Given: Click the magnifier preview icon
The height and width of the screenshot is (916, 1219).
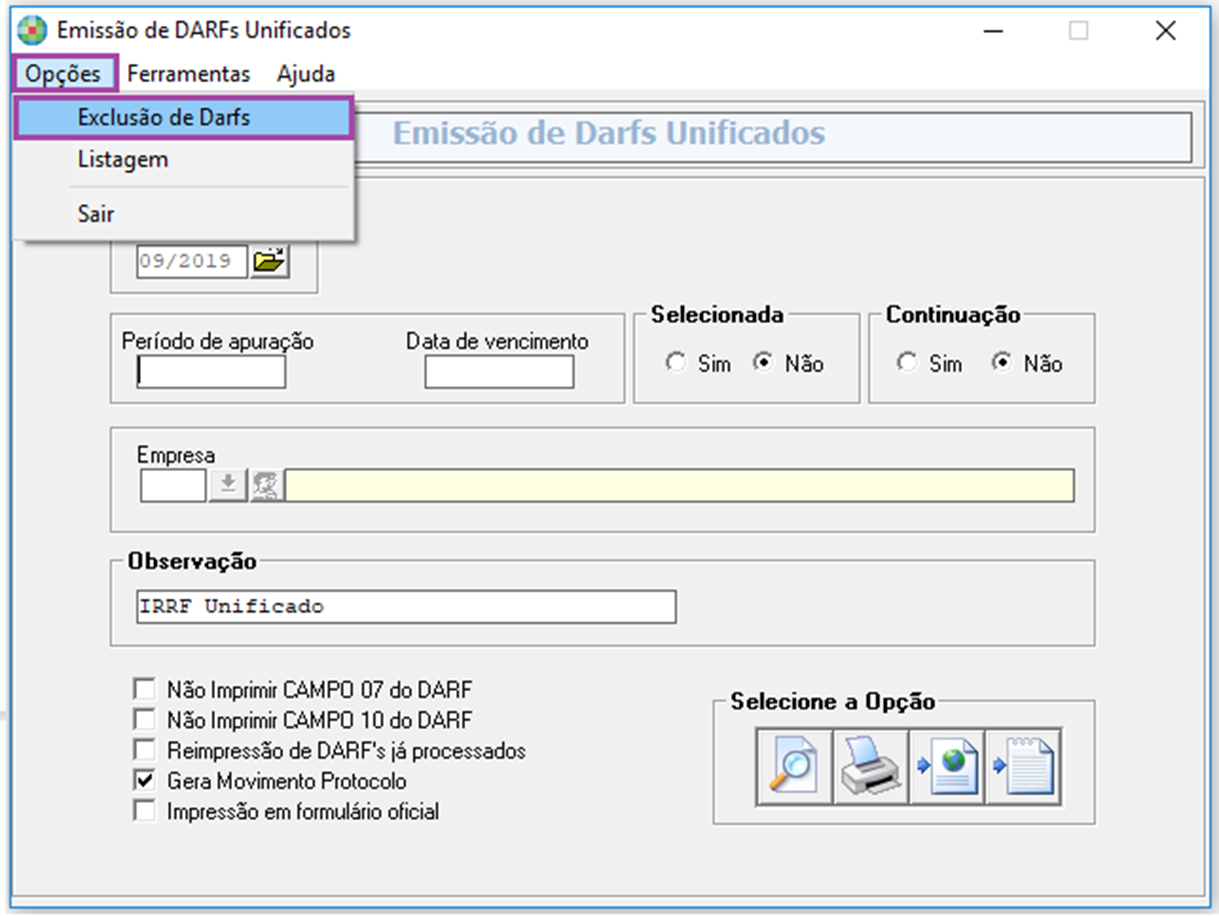Looking at the screenshot, I should [x=794, y=766].
